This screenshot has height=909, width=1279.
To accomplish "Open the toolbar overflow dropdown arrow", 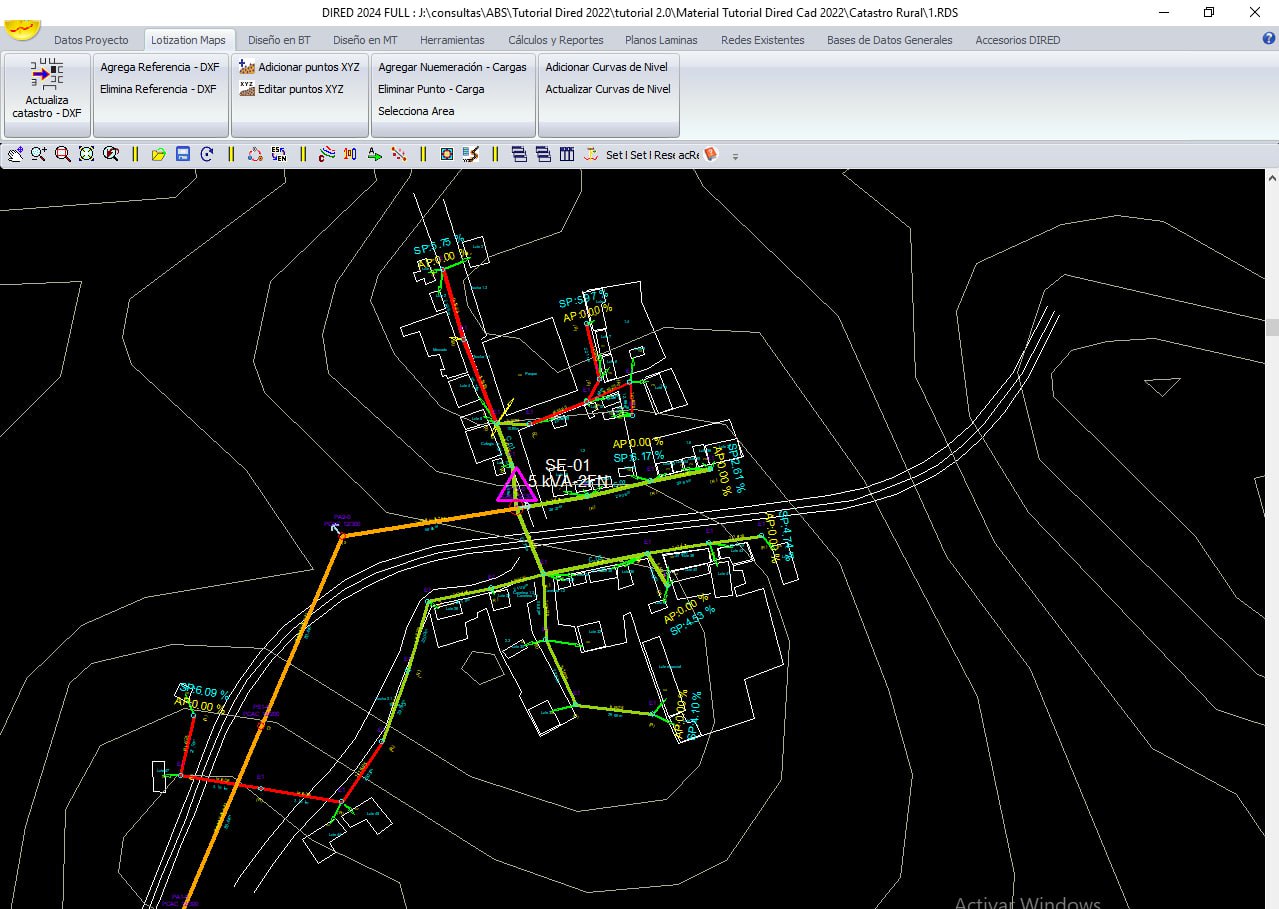I will 735,156.
